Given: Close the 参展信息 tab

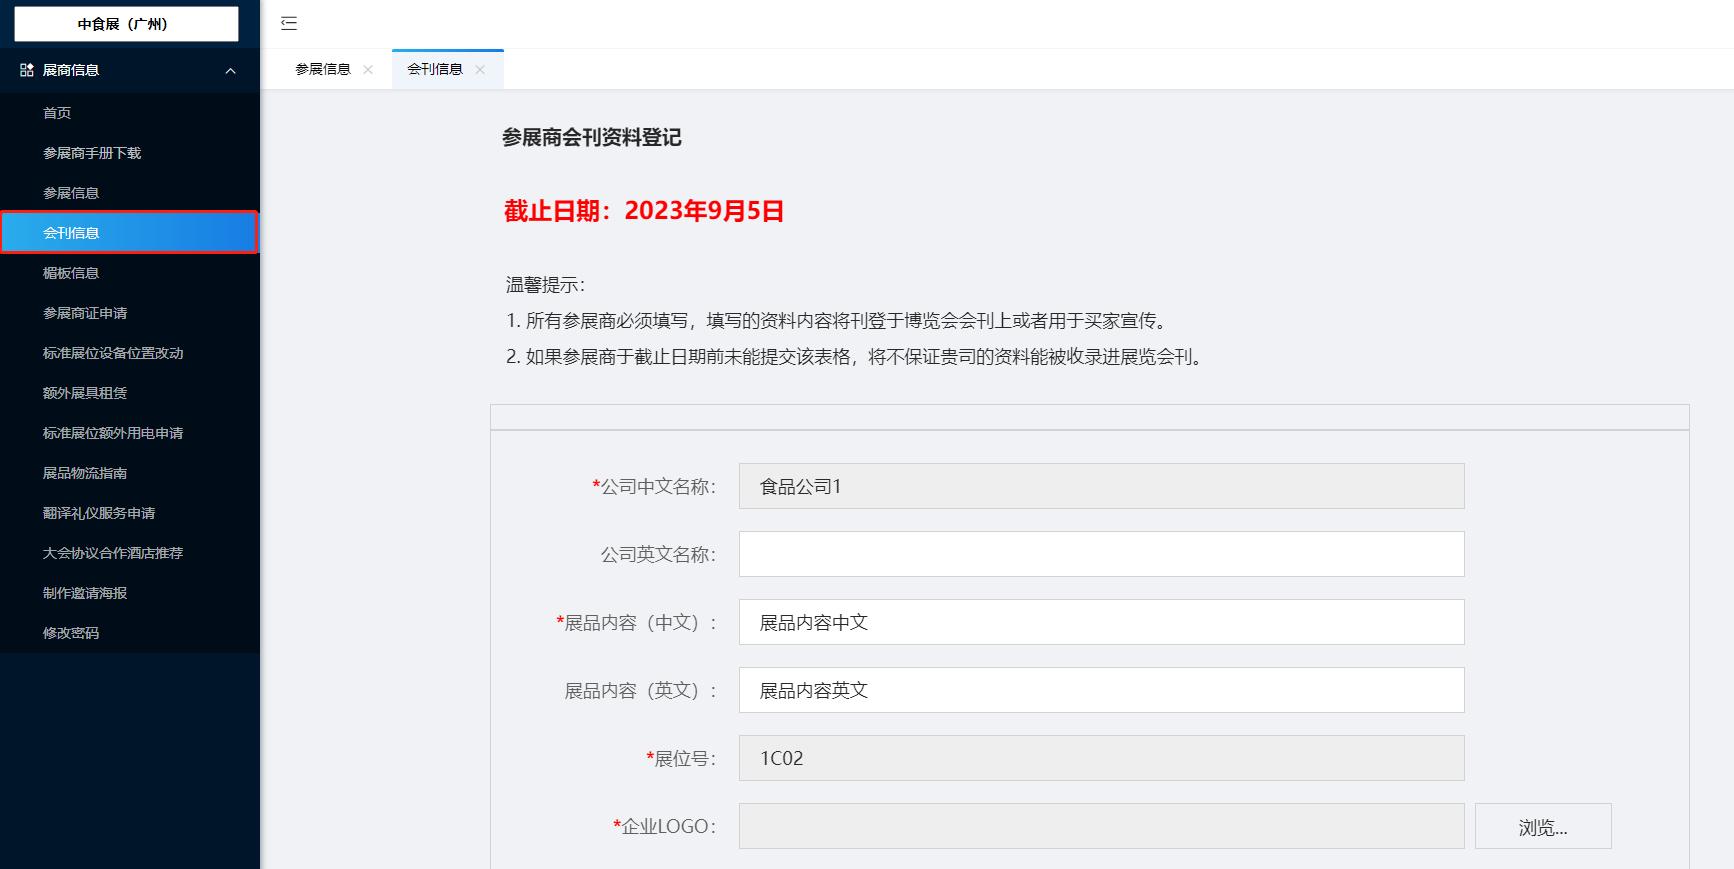Looking at the screenshot, I should click(x=368, y=70).
